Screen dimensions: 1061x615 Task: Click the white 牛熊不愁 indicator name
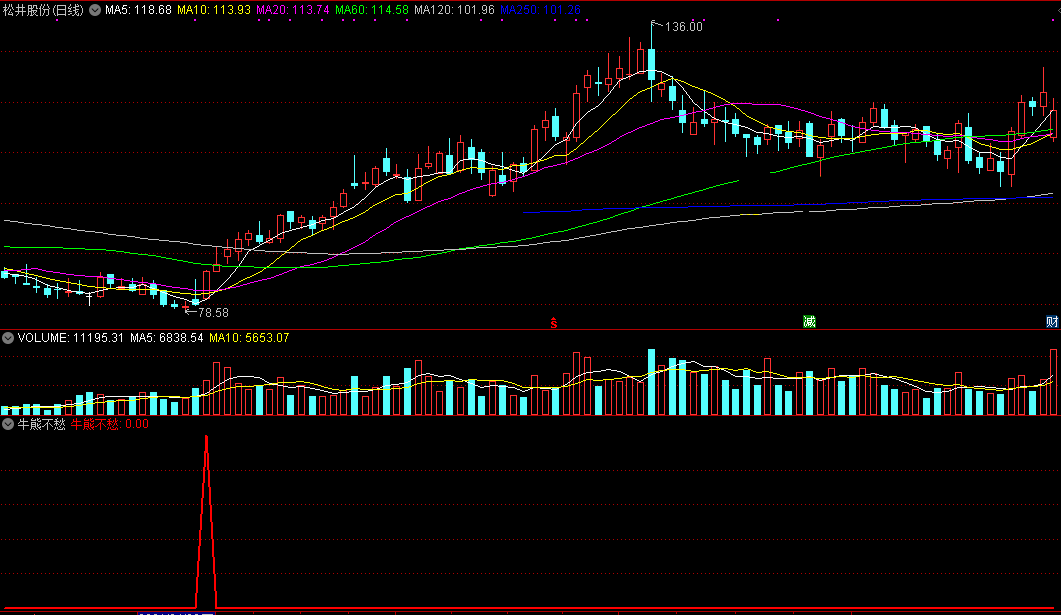click(41, 424)
